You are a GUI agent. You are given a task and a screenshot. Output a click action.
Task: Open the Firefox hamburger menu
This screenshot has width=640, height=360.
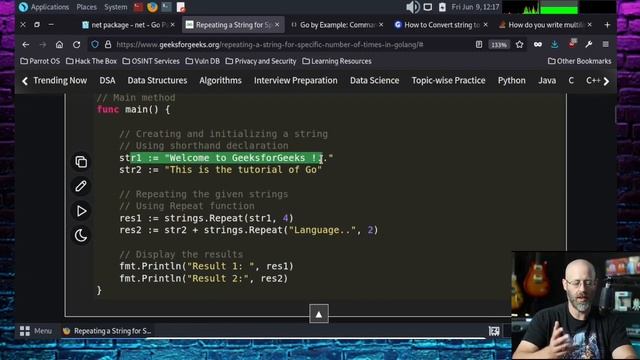point(606,44)
